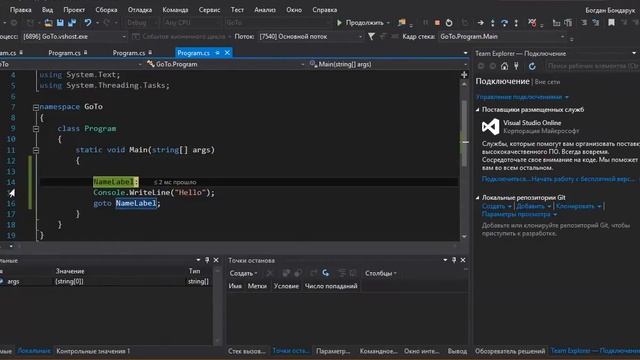This screenshot has width=640, height=360.
Task: Split the editor with the plus icon
Action: coord(464,75)
